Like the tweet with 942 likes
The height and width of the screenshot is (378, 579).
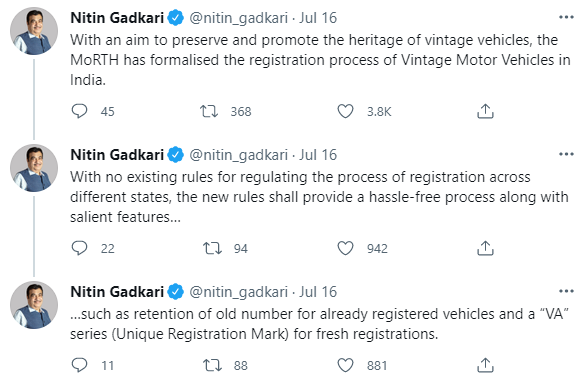pos(345,248)
